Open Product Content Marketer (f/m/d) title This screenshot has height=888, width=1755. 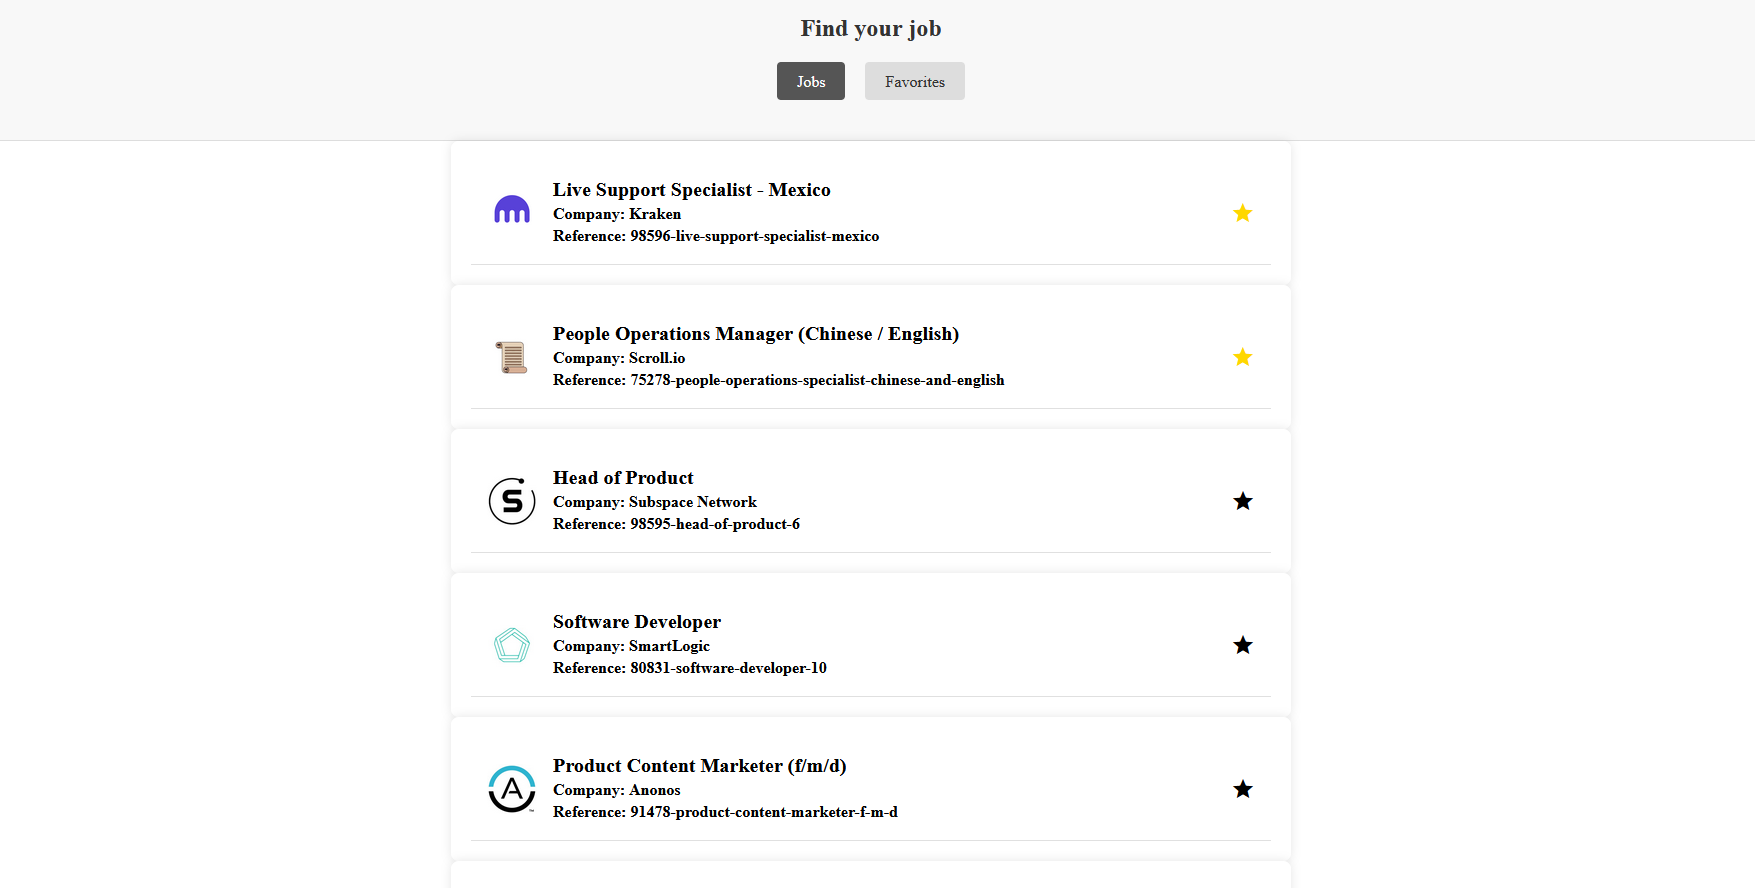coord(699,766)
